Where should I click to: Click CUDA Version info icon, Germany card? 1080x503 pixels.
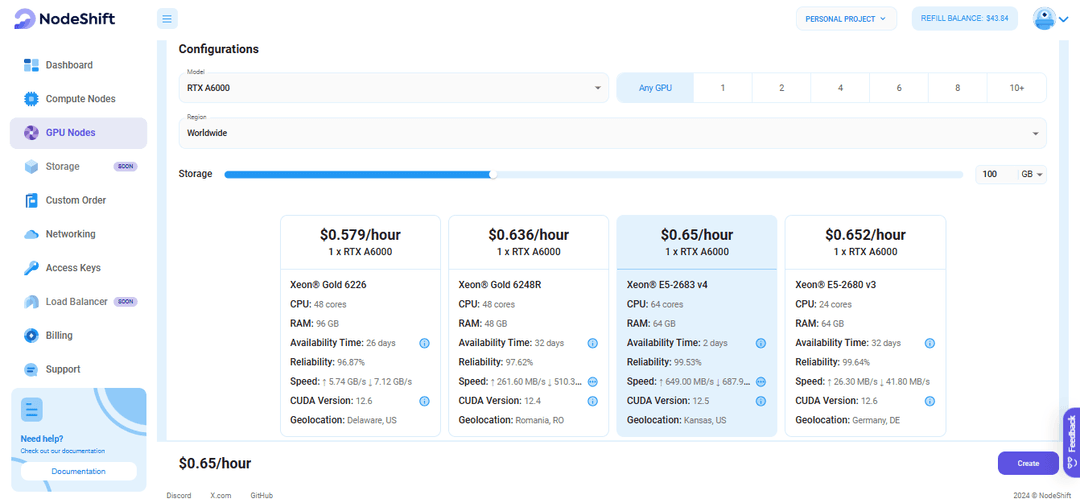pos(929,401)
